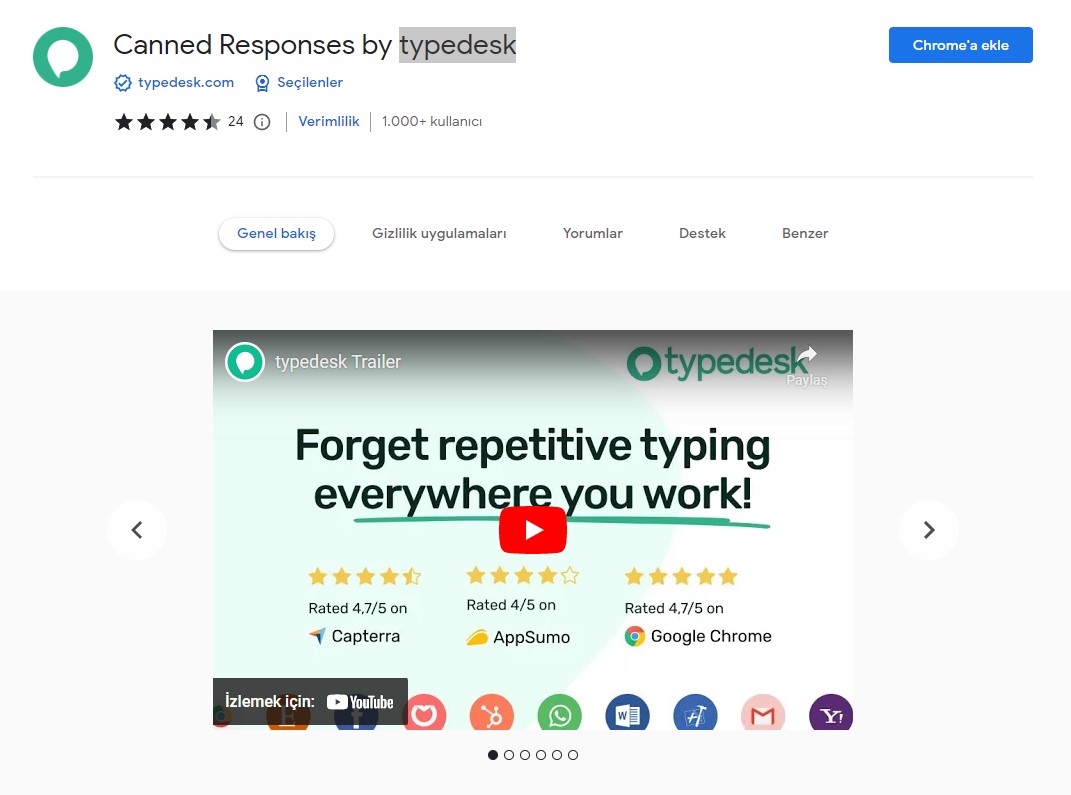Screen dimensions: 1071x795
Task: Click the Seçilenler featured badge label
Action: pyautogui.click(x=310, y=83)
